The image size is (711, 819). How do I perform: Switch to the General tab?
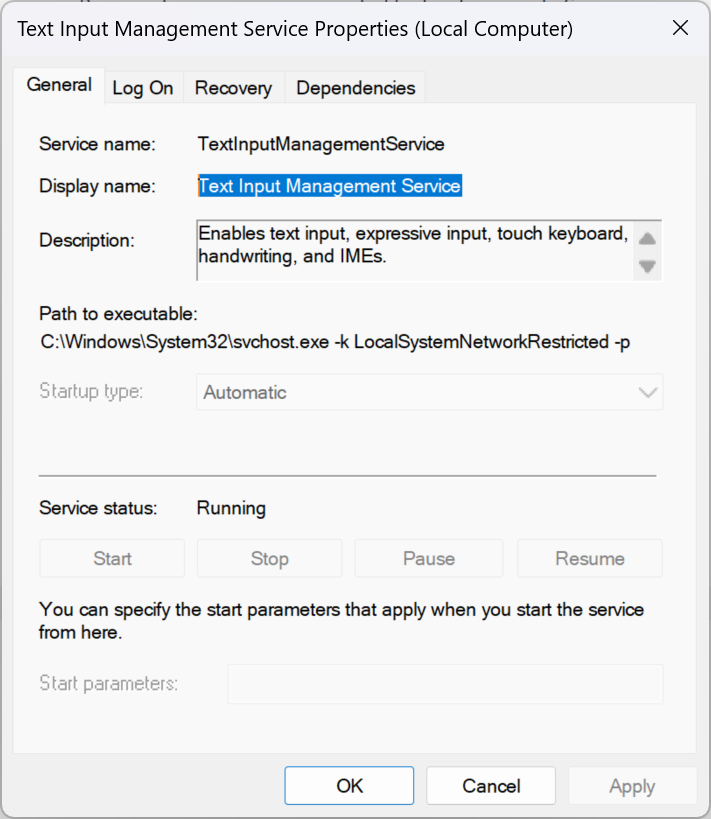click(x=59, y=85)
